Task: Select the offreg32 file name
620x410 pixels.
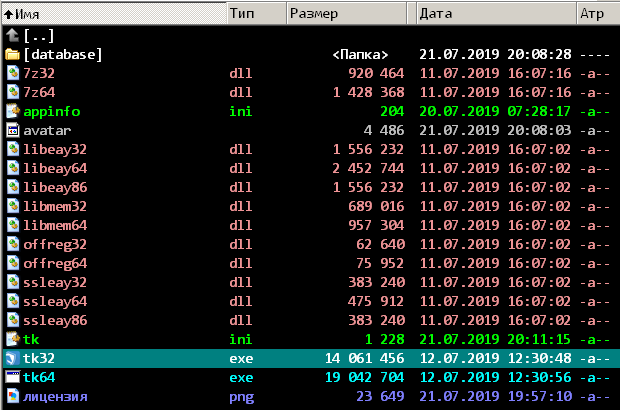Action: tap(55, 244)
